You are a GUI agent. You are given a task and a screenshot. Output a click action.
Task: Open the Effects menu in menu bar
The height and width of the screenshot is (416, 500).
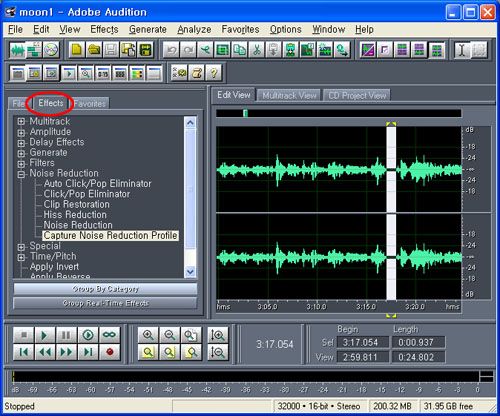104,29
